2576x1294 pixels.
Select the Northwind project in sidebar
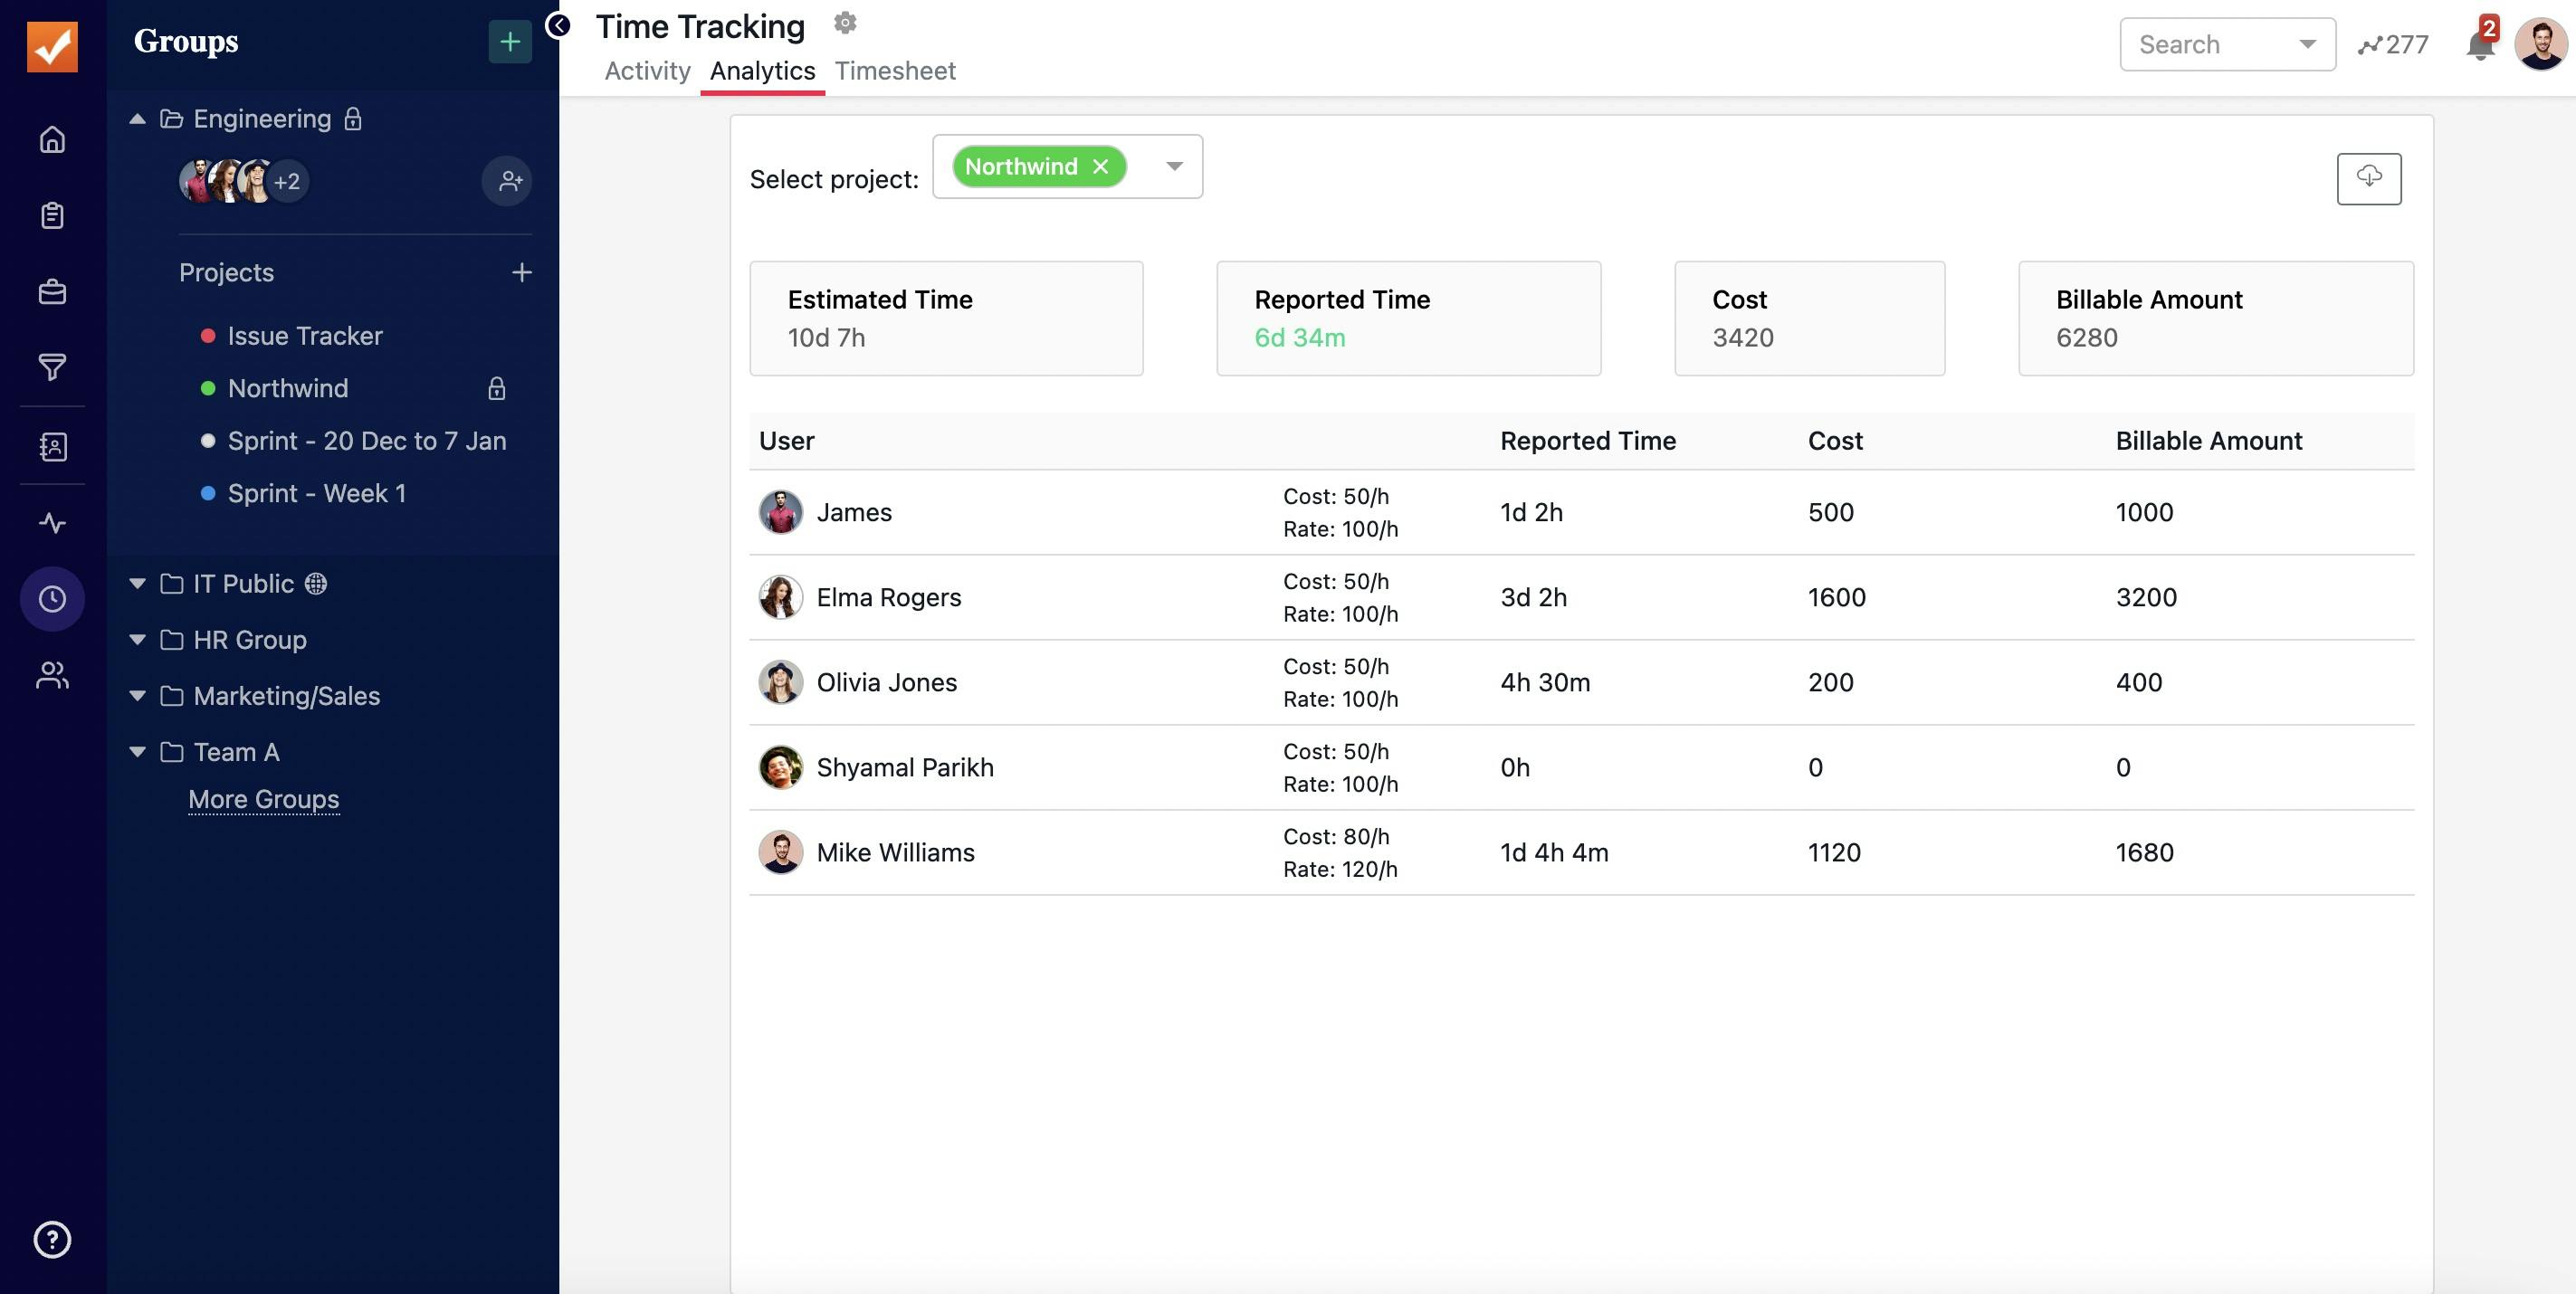[287, 389]
